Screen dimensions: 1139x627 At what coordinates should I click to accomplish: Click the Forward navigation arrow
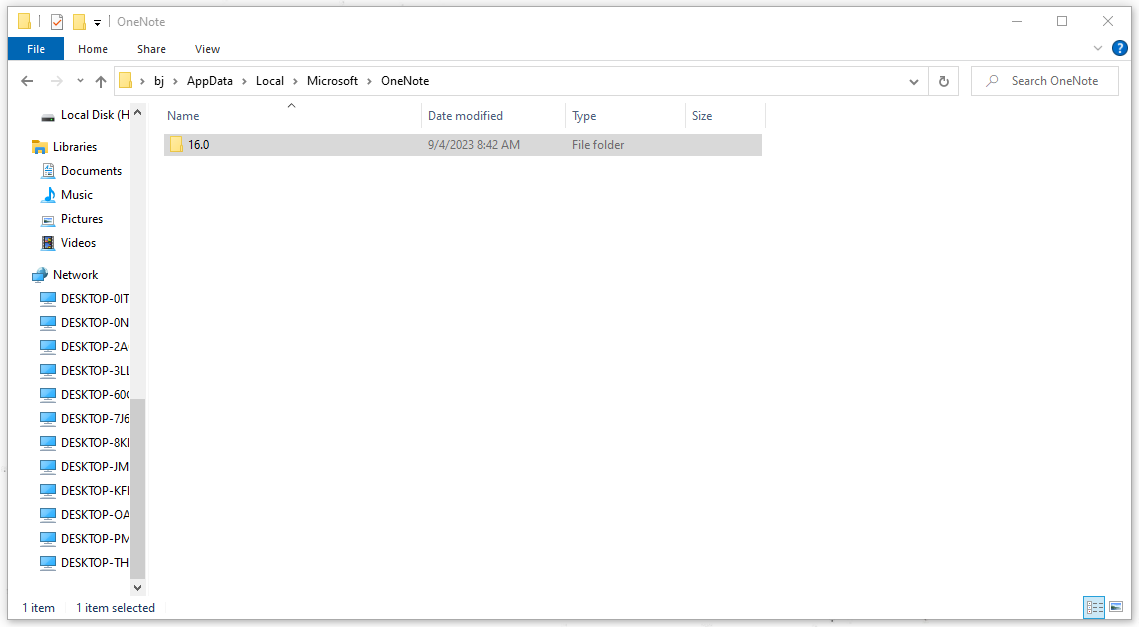point(57,81)
